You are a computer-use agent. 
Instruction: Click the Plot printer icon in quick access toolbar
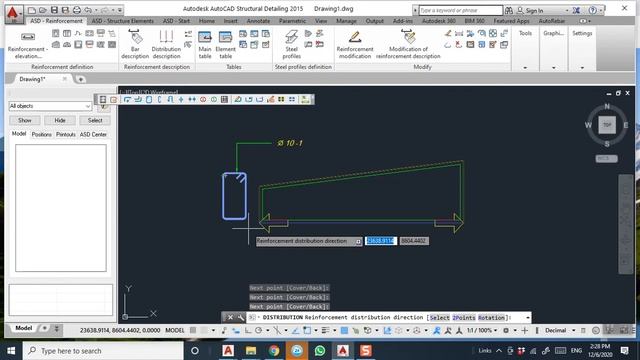click(76, 10)
